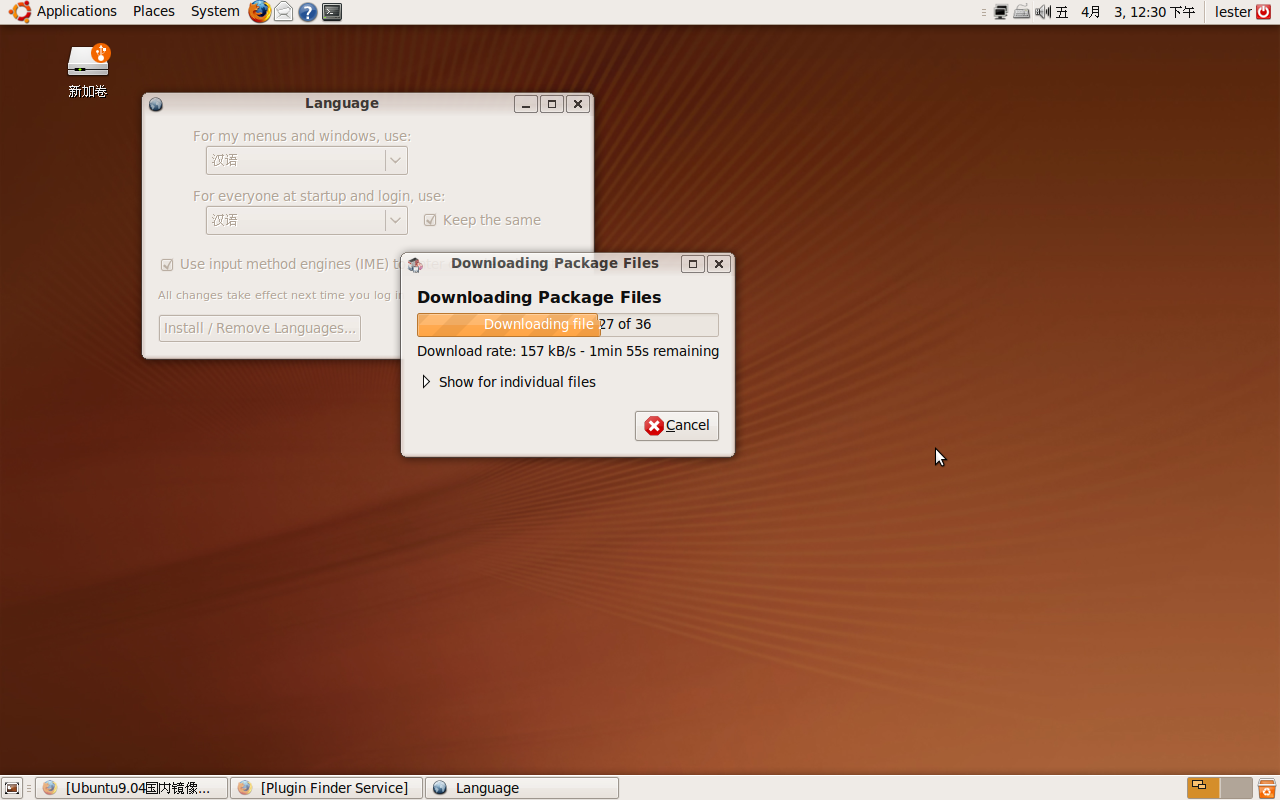Toggle the Use input method engines (IME) checkbox
The width and height of the screenshot is (1280, 800).
coord(167,264)
